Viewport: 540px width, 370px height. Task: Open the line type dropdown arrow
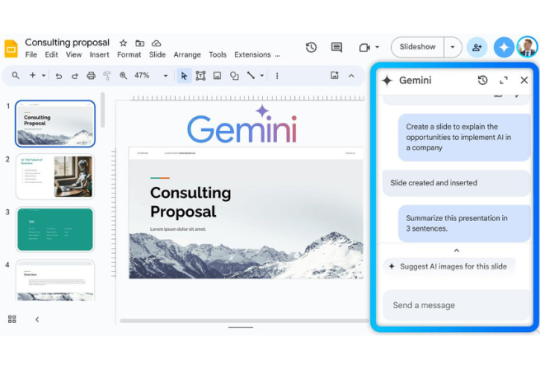[262, 75]
